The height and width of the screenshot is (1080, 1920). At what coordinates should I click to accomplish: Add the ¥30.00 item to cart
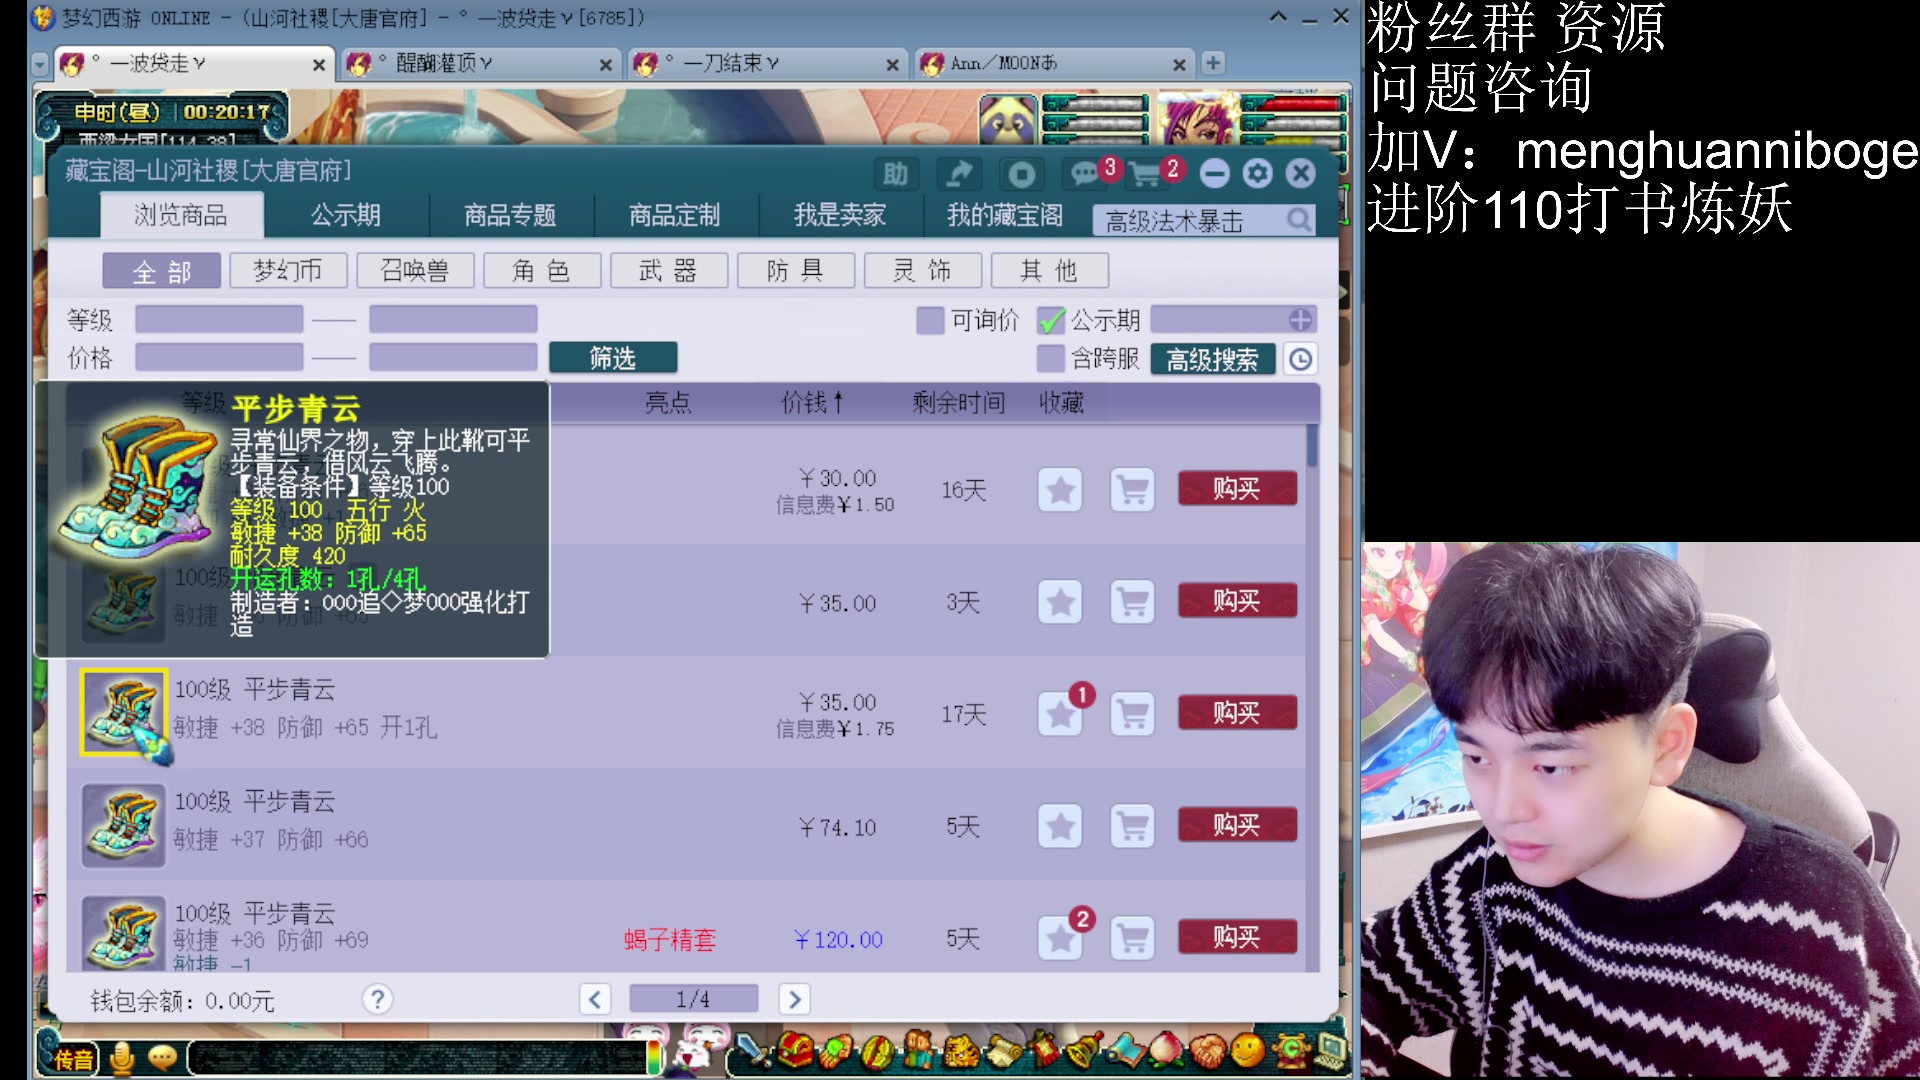pos(1133,490)
